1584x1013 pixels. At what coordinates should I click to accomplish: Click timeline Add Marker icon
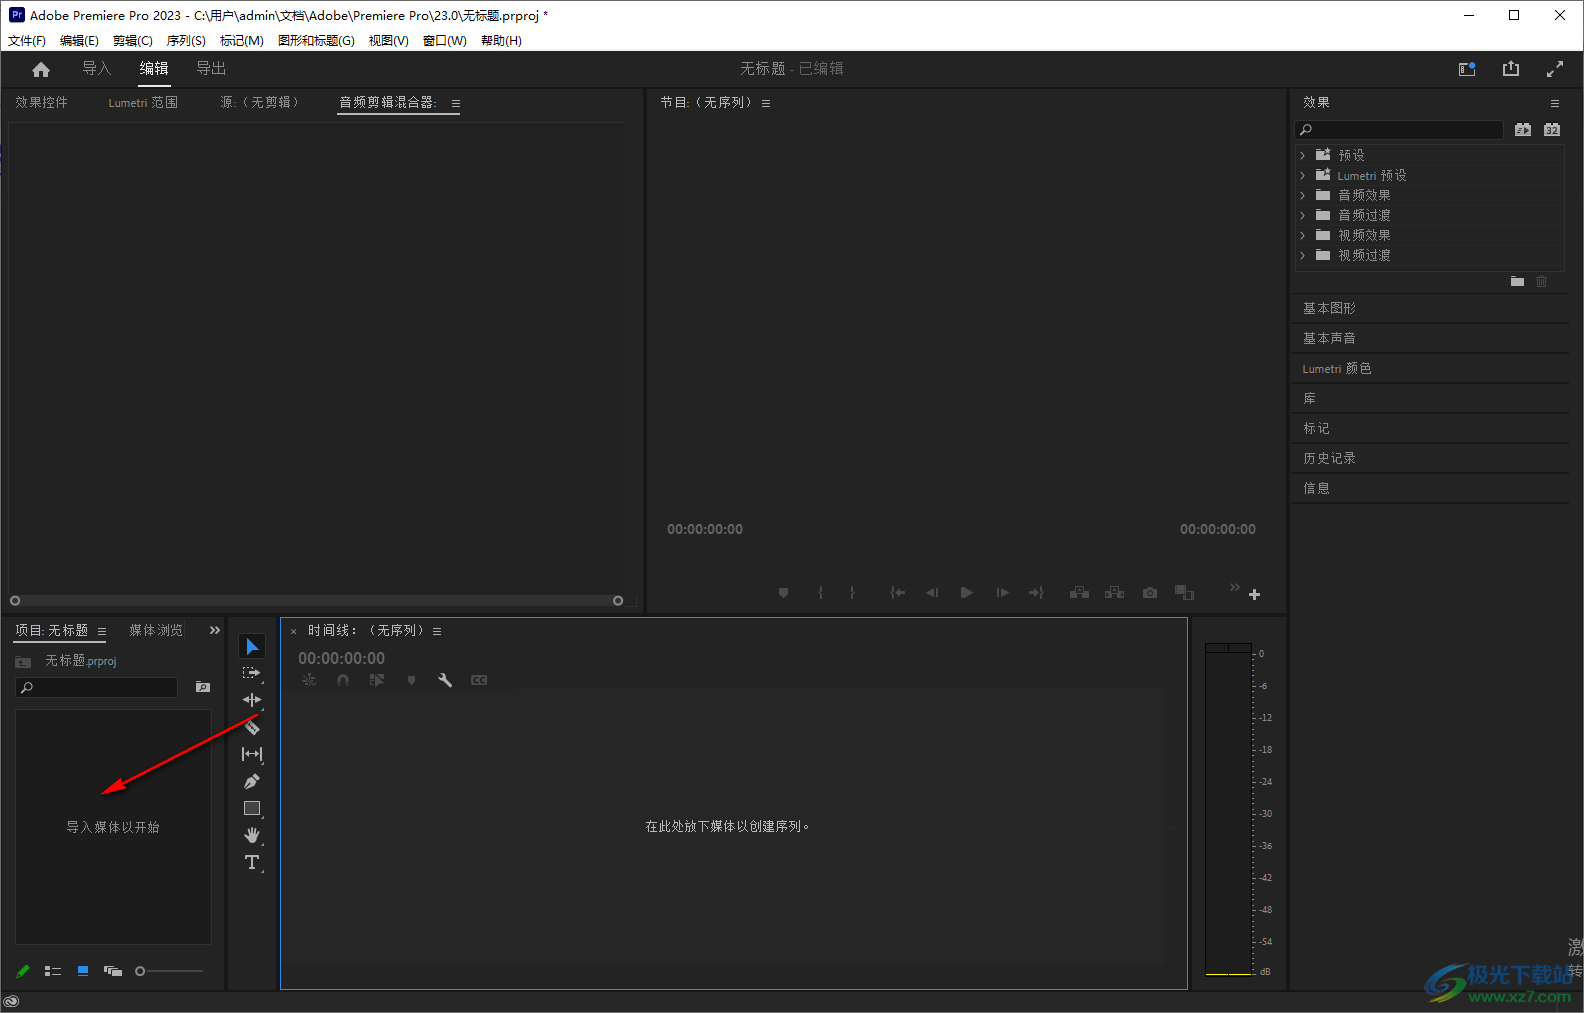coord(411,680)
